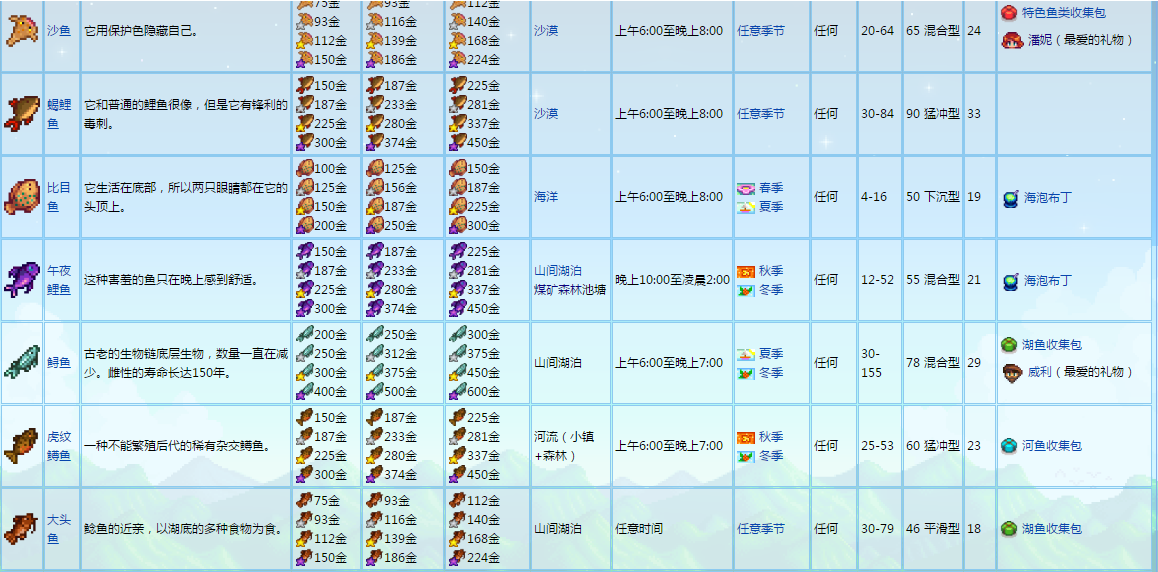Open the 午夜鲤鱼 fish name link

click(x=58, y=280)
